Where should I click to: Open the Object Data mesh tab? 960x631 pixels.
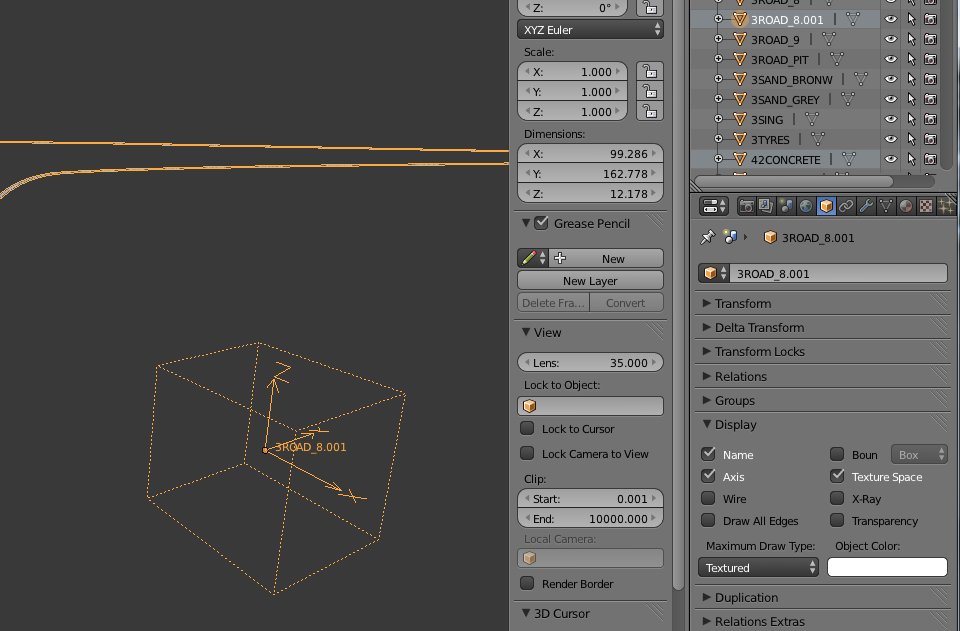point(886,206)
